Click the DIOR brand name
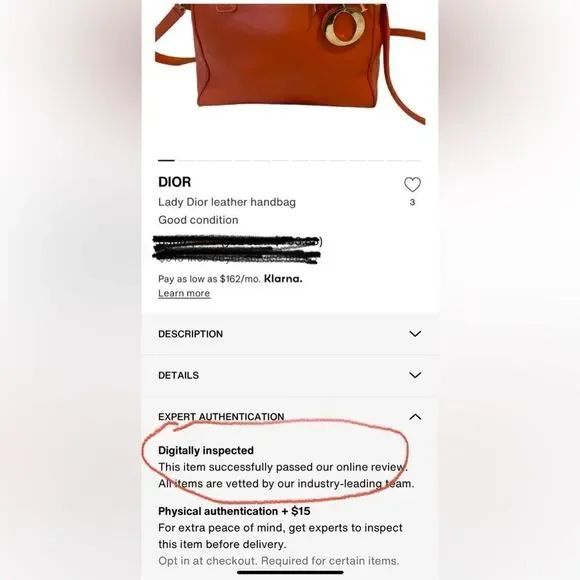580x580 pixels. 175,182
